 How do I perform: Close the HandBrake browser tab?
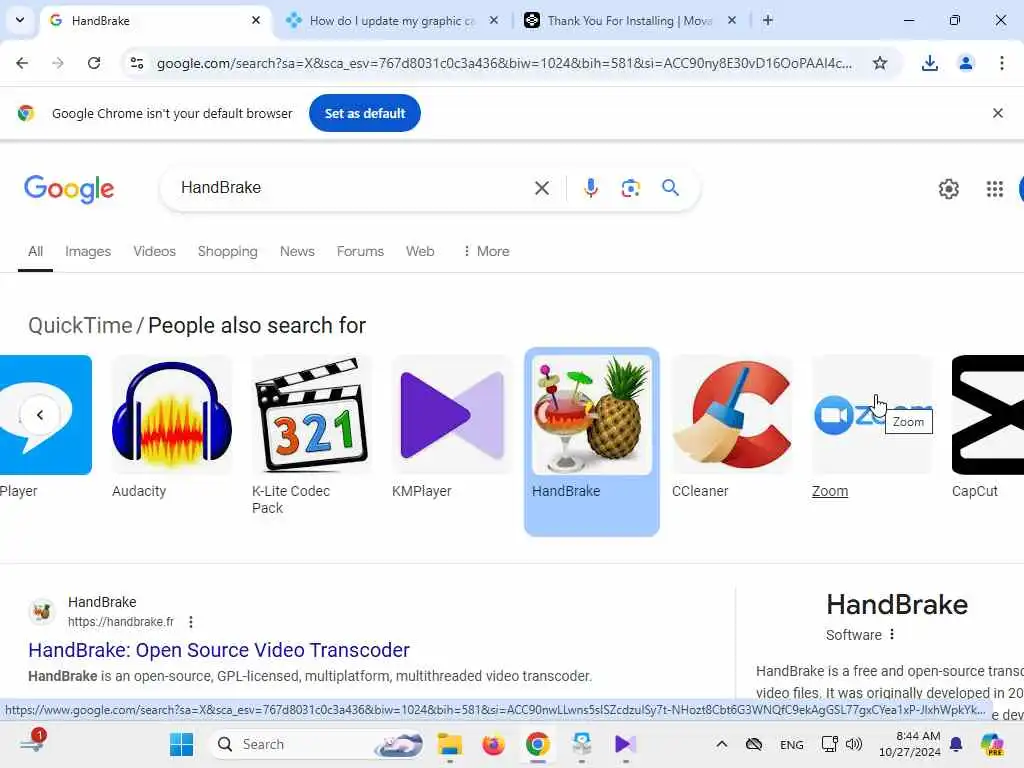[x=255, y=20]
